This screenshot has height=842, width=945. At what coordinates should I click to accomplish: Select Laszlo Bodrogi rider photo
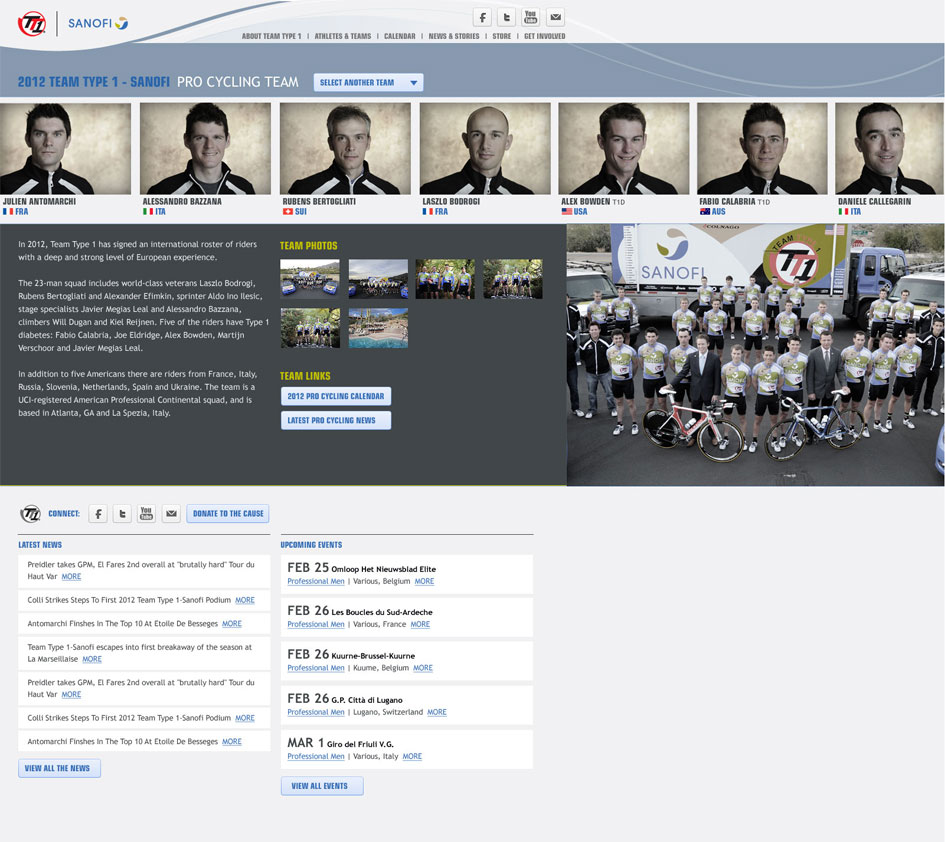click(x=485, y=148)
